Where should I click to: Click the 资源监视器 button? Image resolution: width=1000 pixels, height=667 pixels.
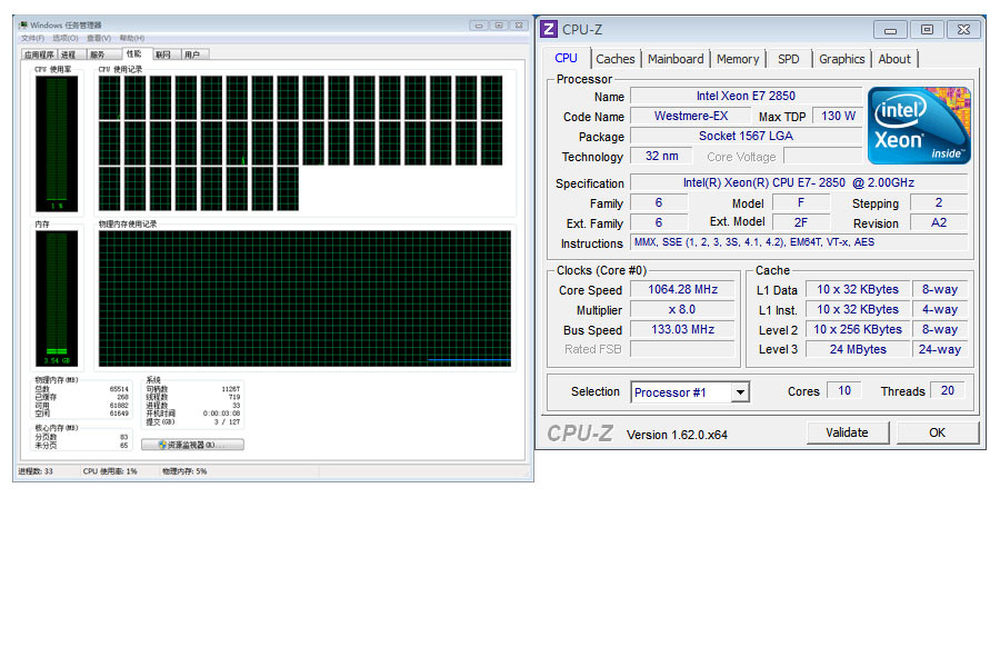pos(193,444)
